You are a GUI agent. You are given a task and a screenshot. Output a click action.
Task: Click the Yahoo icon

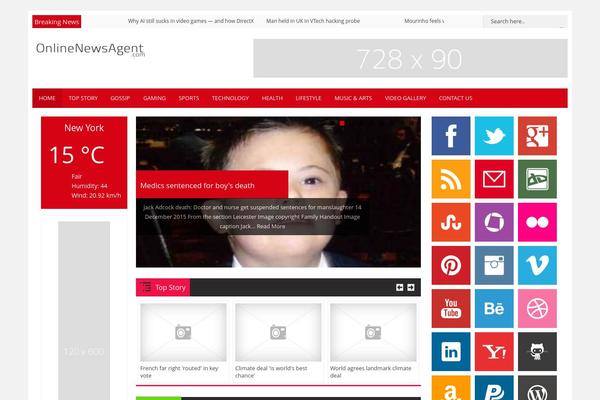tap(494, 351)
